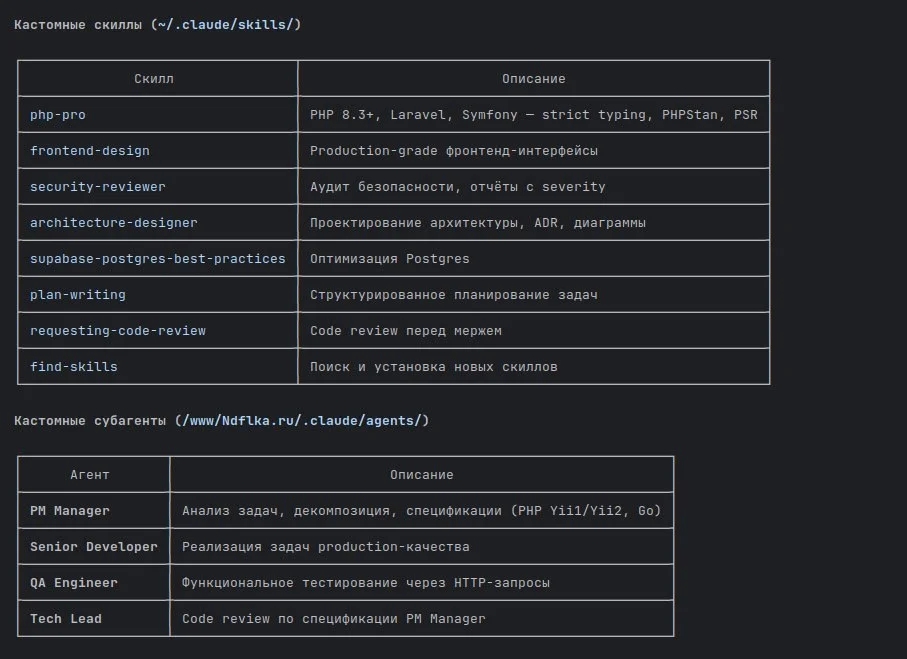Click the Code review перед мержем description

pyautogui.click(x=406, y=331)
